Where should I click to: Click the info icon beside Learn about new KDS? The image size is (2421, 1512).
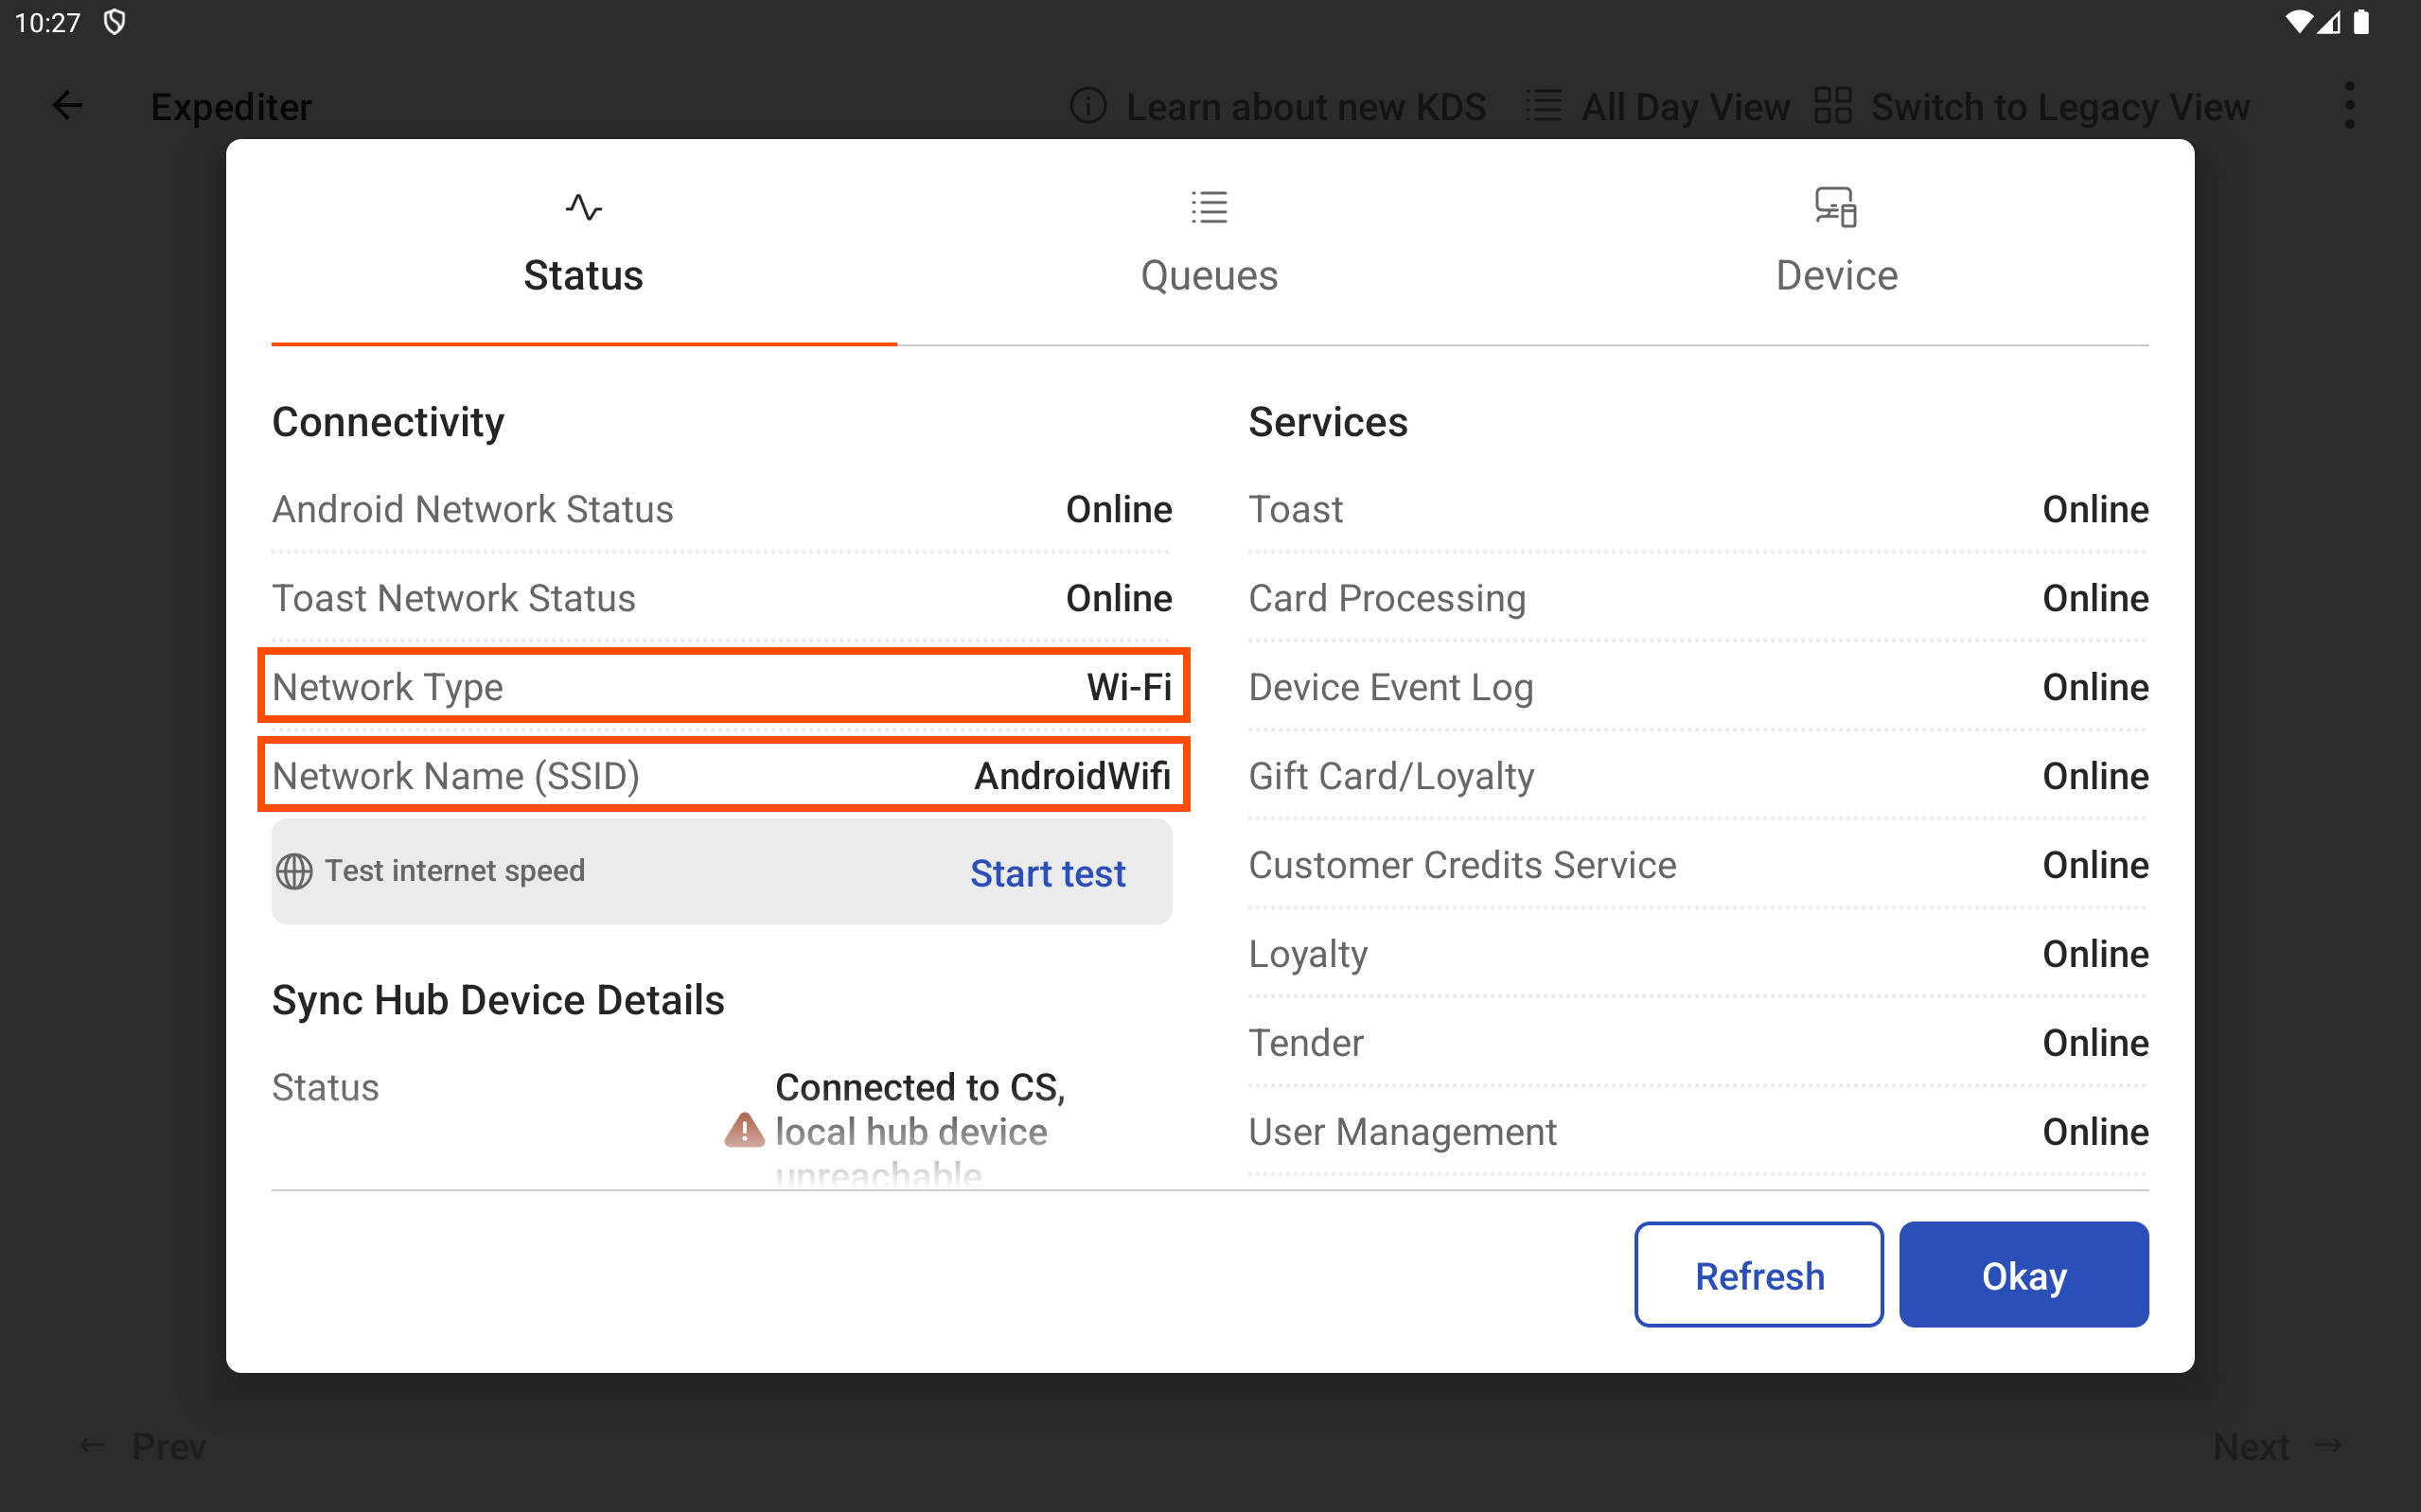coord(1088,105)
